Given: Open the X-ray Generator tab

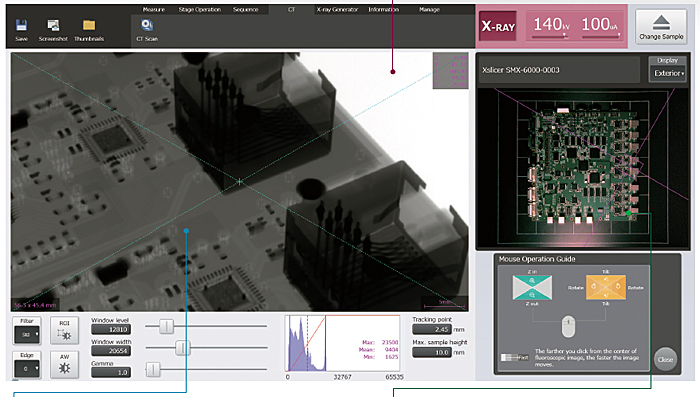Looking at the screenshot, I should pos(337,9).
